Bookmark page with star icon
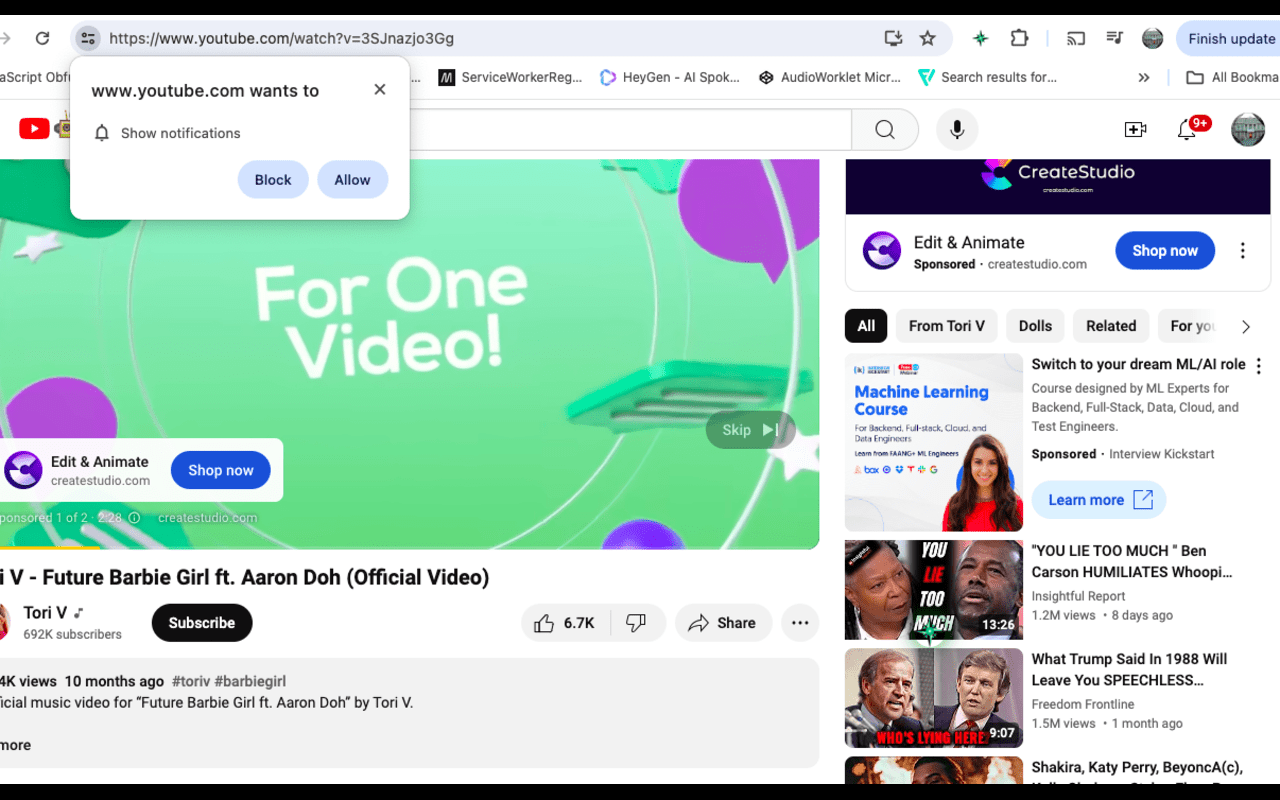 point(928,39)
